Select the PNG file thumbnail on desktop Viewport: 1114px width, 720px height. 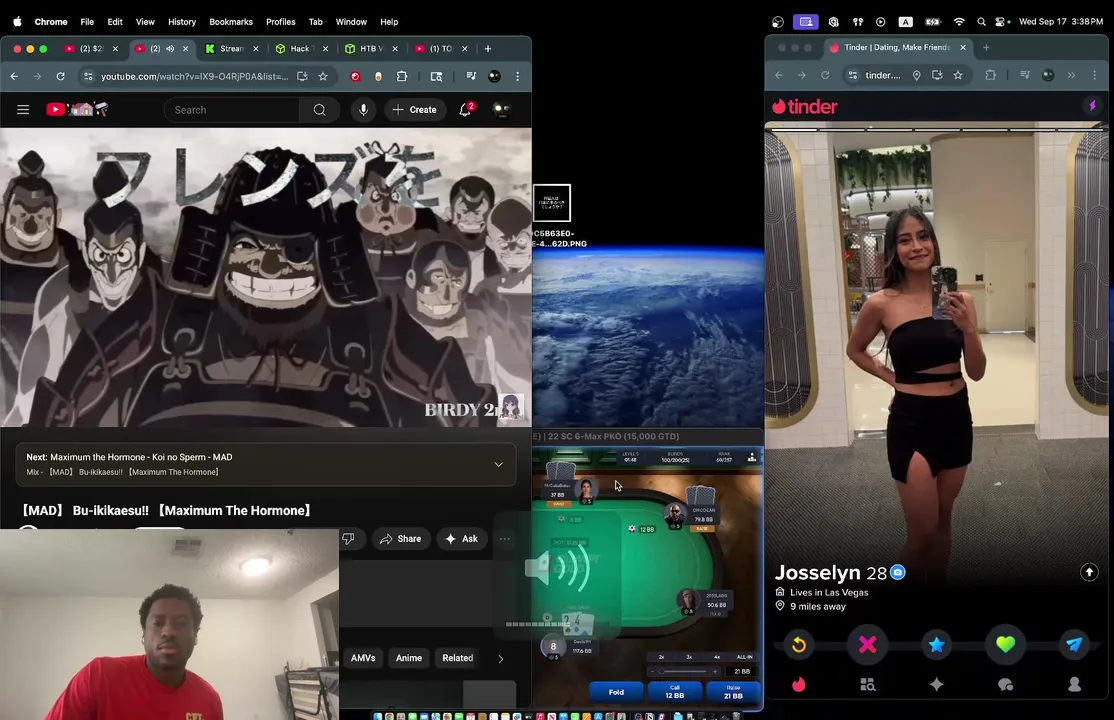(x=552, y=203)
